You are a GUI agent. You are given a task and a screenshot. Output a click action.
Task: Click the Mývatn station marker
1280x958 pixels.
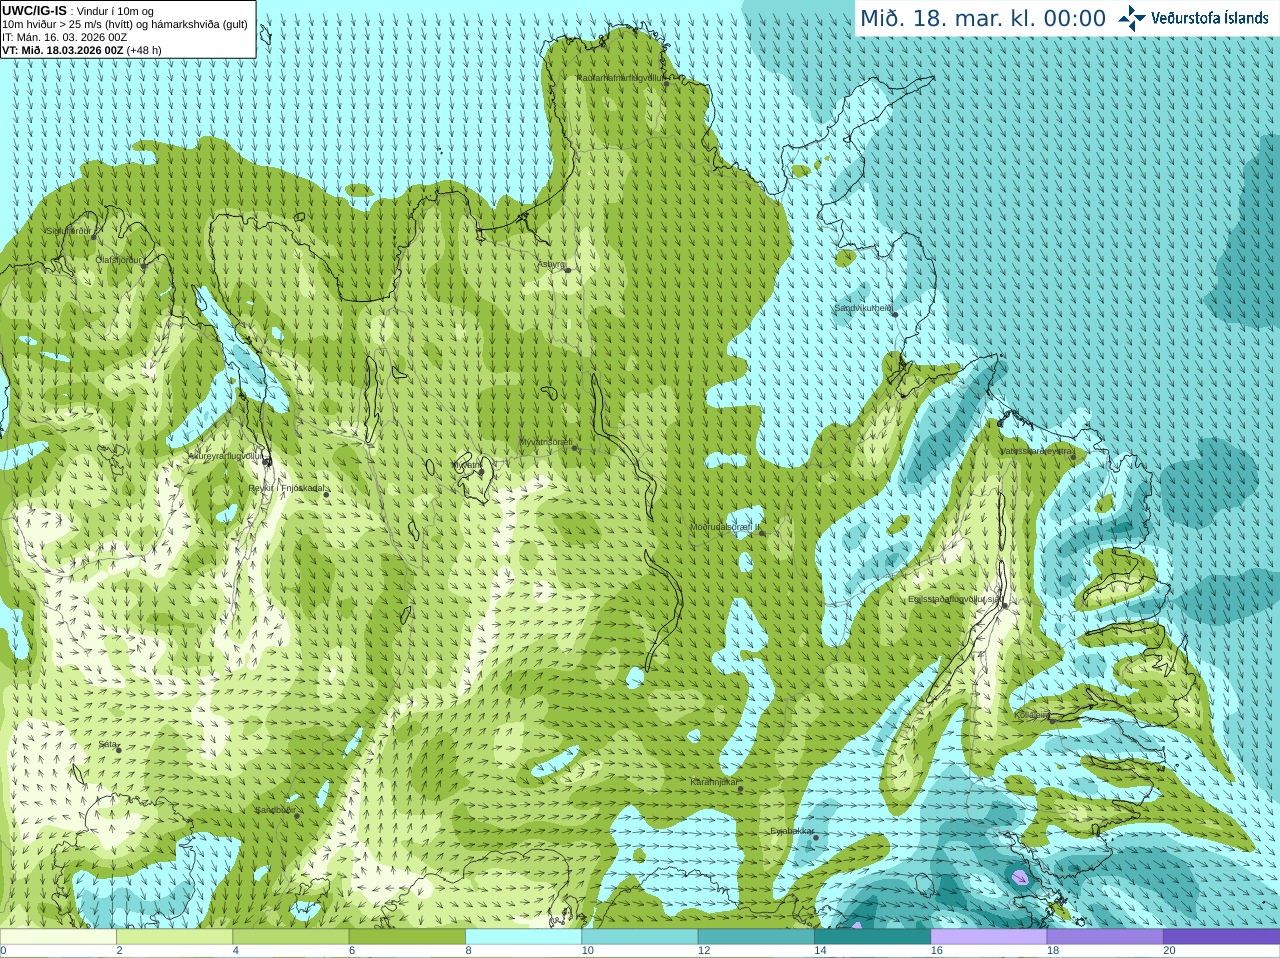(481, 471)
